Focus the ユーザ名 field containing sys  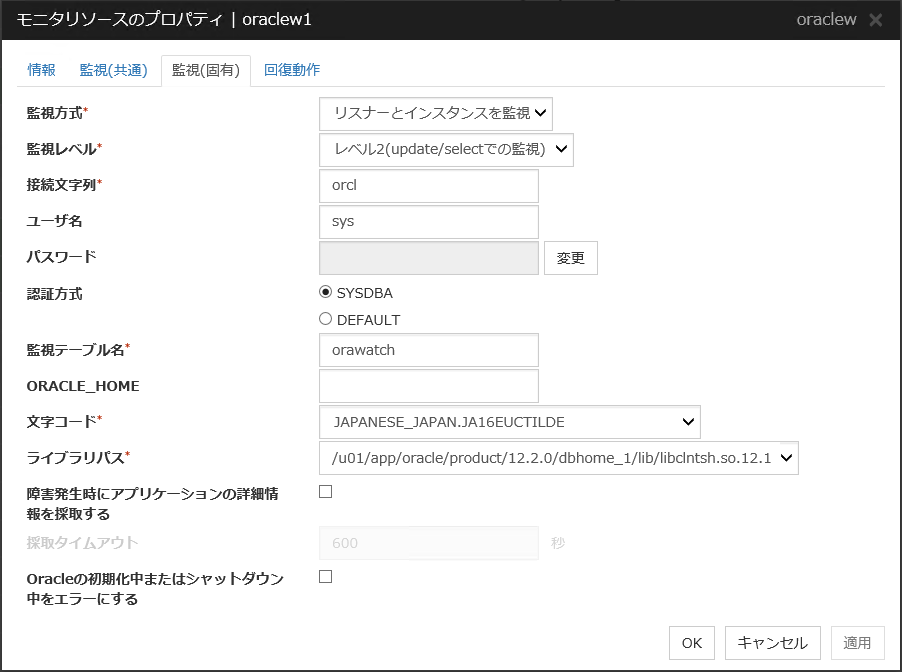pyautogui.click(x=428, y=222)
